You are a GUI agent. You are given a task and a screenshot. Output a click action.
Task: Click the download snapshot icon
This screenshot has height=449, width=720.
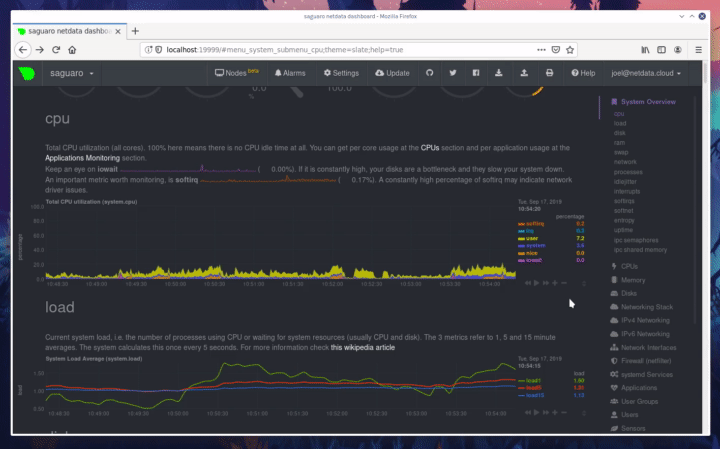click(x=499, y=73)
